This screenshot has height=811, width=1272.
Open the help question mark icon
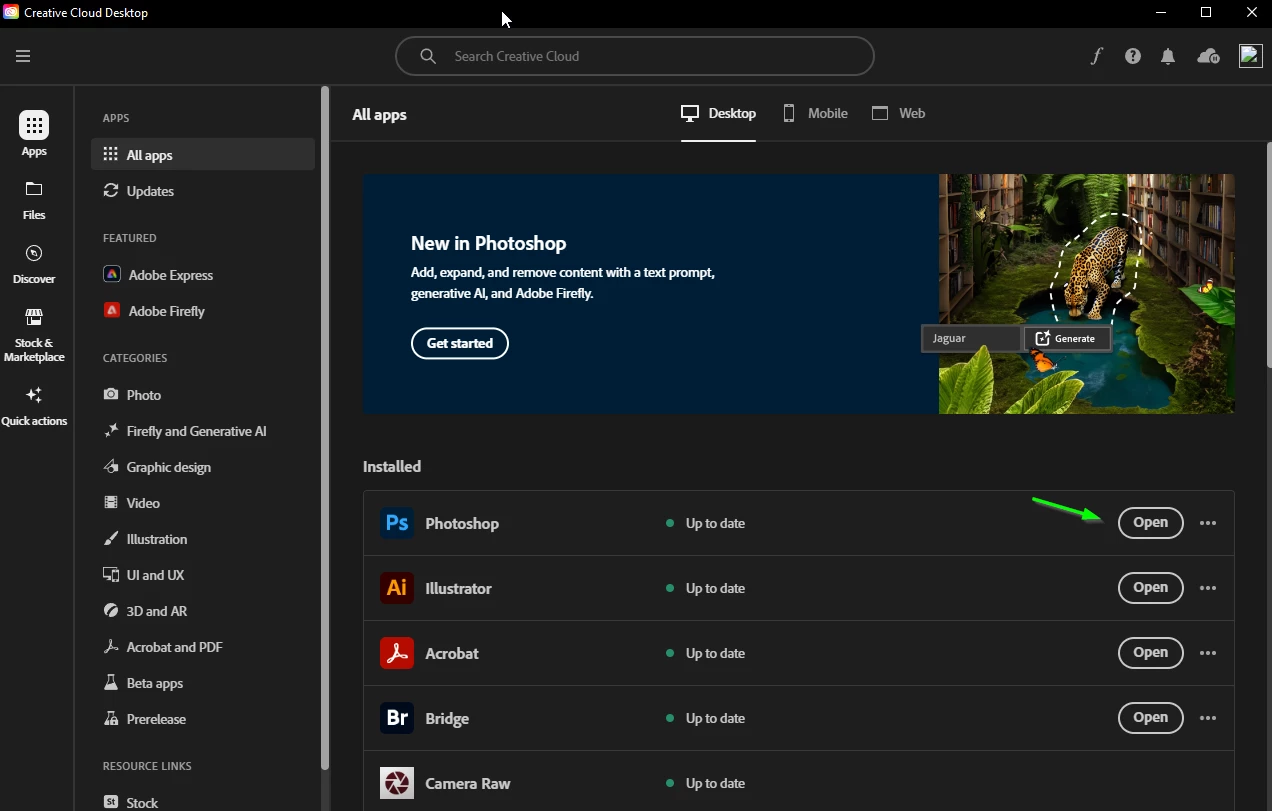[1132, 56]
